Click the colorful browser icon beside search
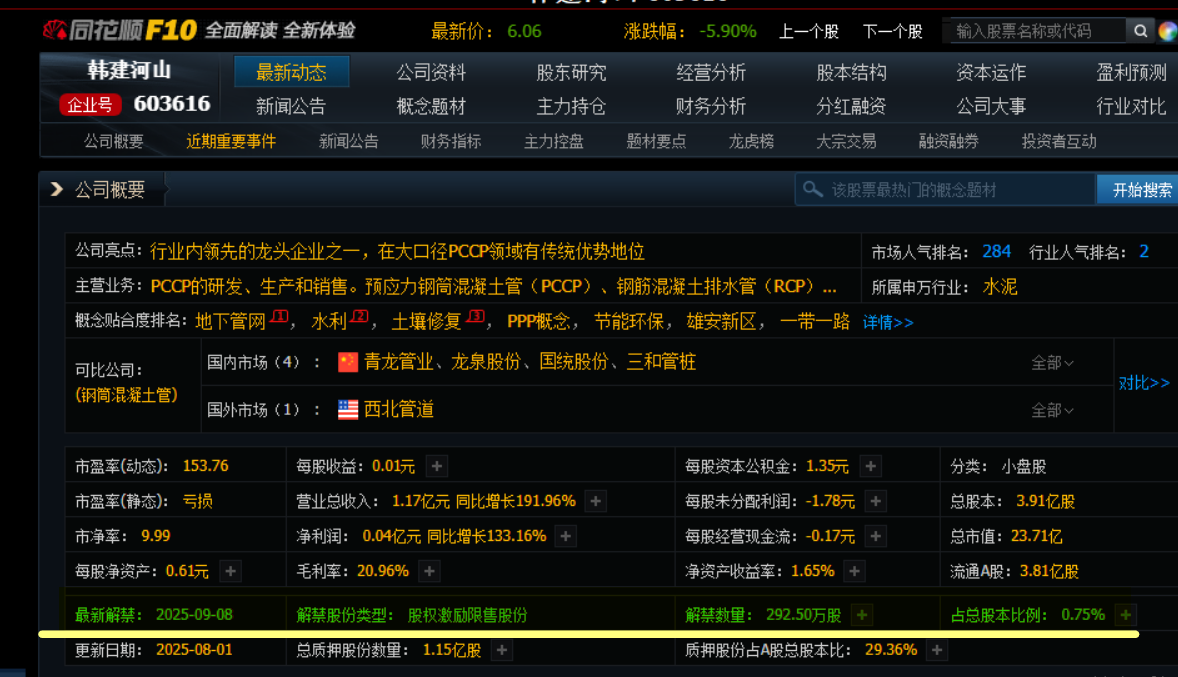 (1168, 31)
